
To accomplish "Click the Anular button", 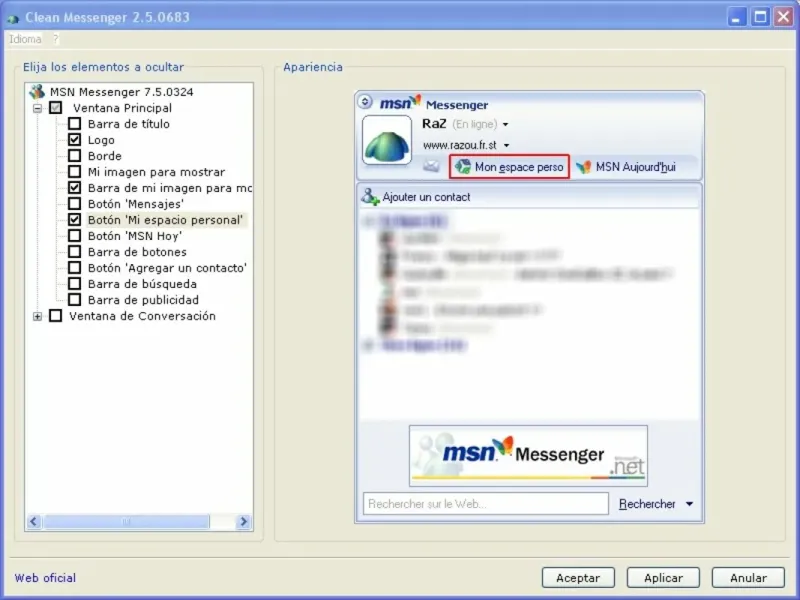I will coord(748,578).
